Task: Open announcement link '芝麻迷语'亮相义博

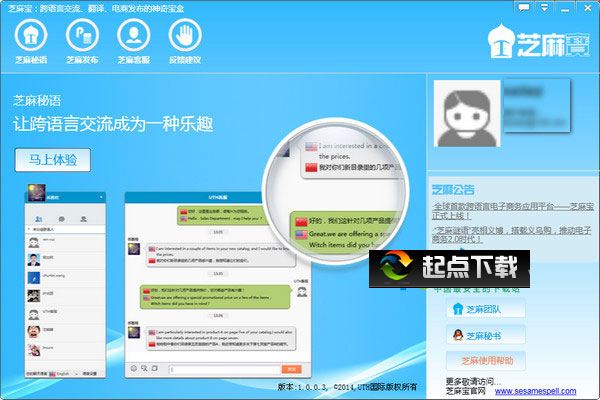Action: pos(511,235)
